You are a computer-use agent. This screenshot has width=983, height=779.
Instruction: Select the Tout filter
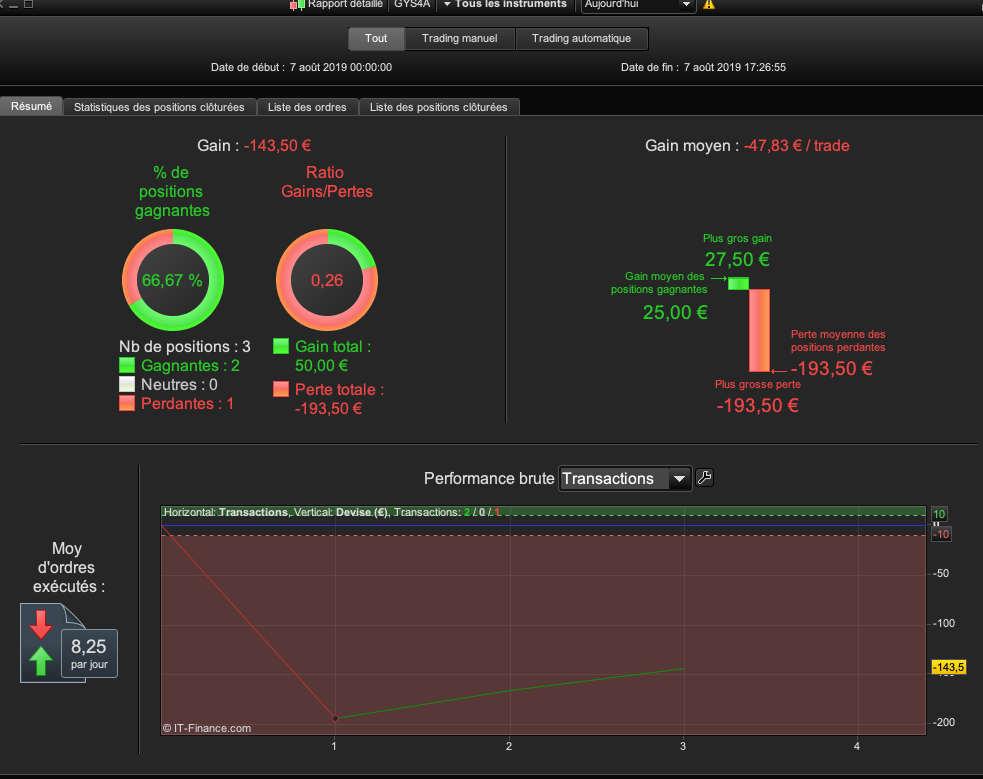click(376, 38)
